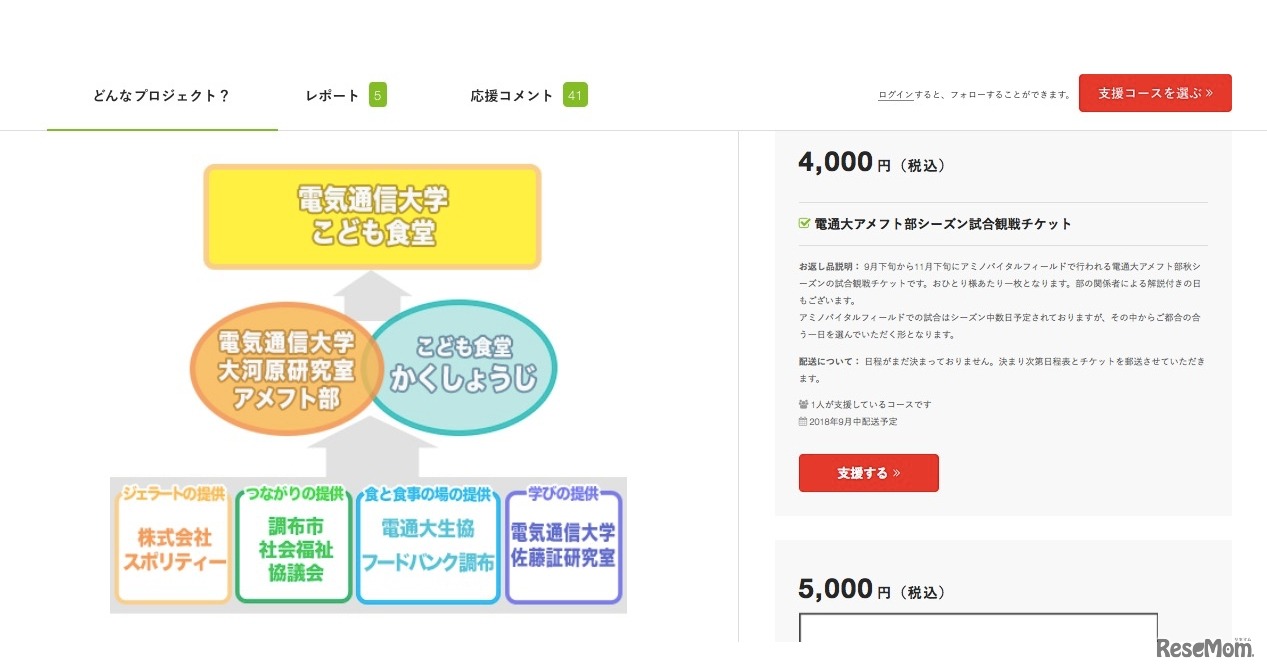Select the 株式会社スポリティー card in the diagram
1267x671 pixels.
coord(171,545)
